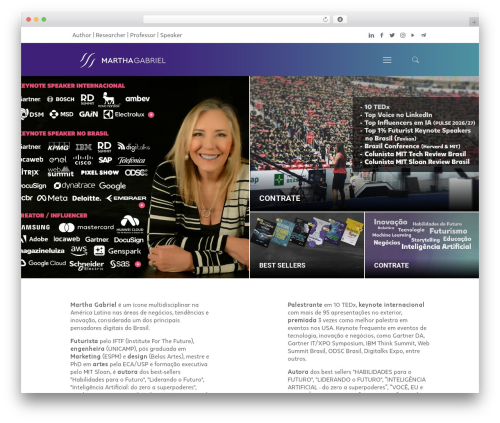Click 'Inteligência Artificial' in the word cloud
500x423 pixels.
[436, 247]
